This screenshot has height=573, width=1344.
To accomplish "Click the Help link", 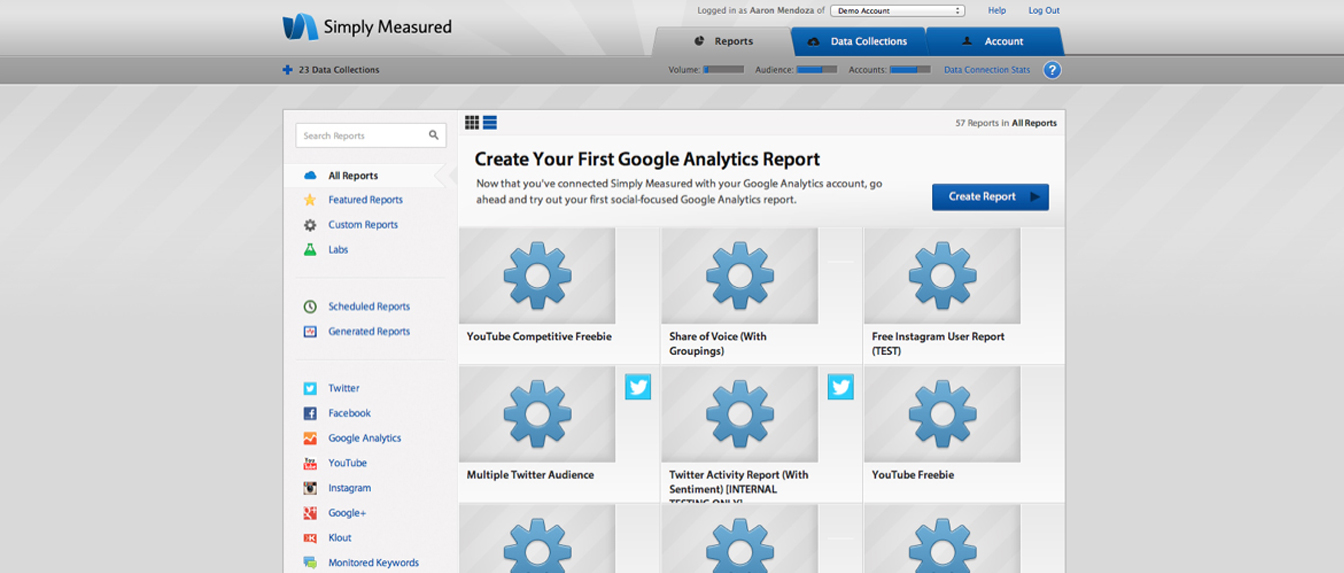I will (997, 11).
